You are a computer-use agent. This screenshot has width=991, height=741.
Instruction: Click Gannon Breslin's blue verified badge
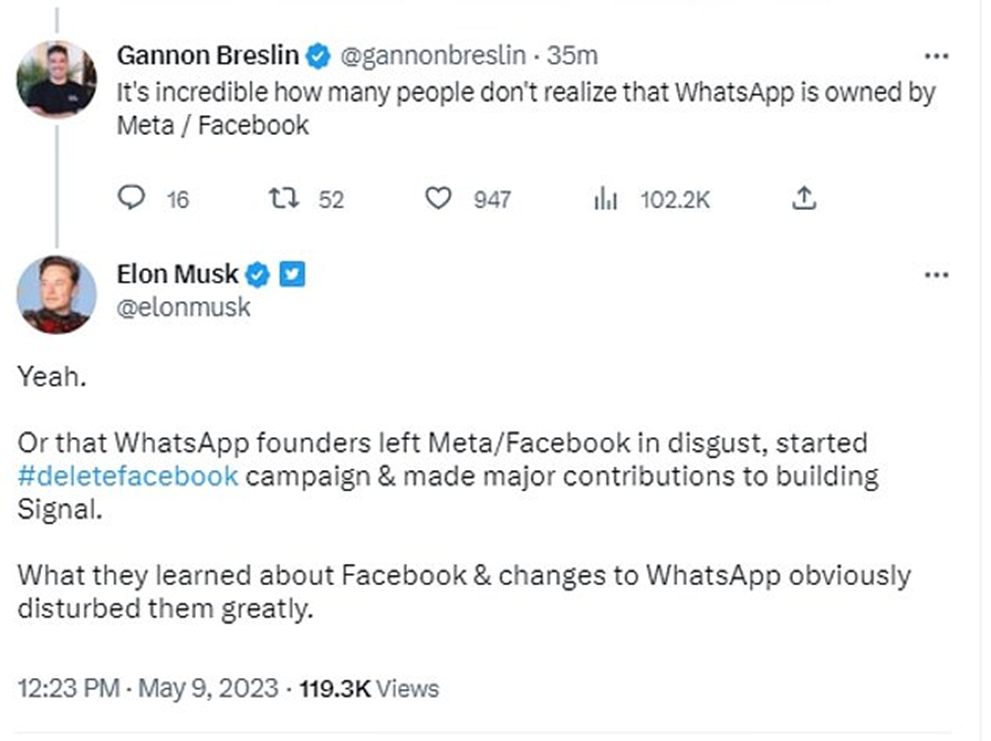[317, 56]
